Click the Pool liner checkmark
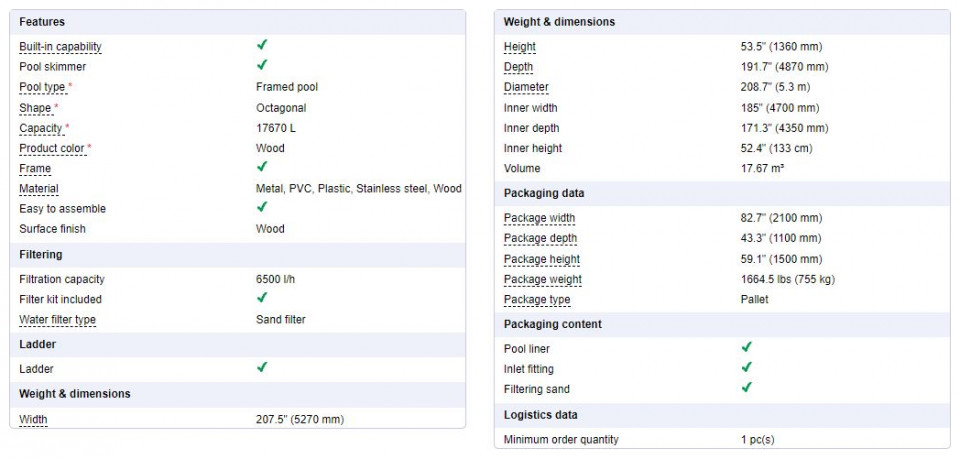The image size is (960, 459). pos(746,347)
